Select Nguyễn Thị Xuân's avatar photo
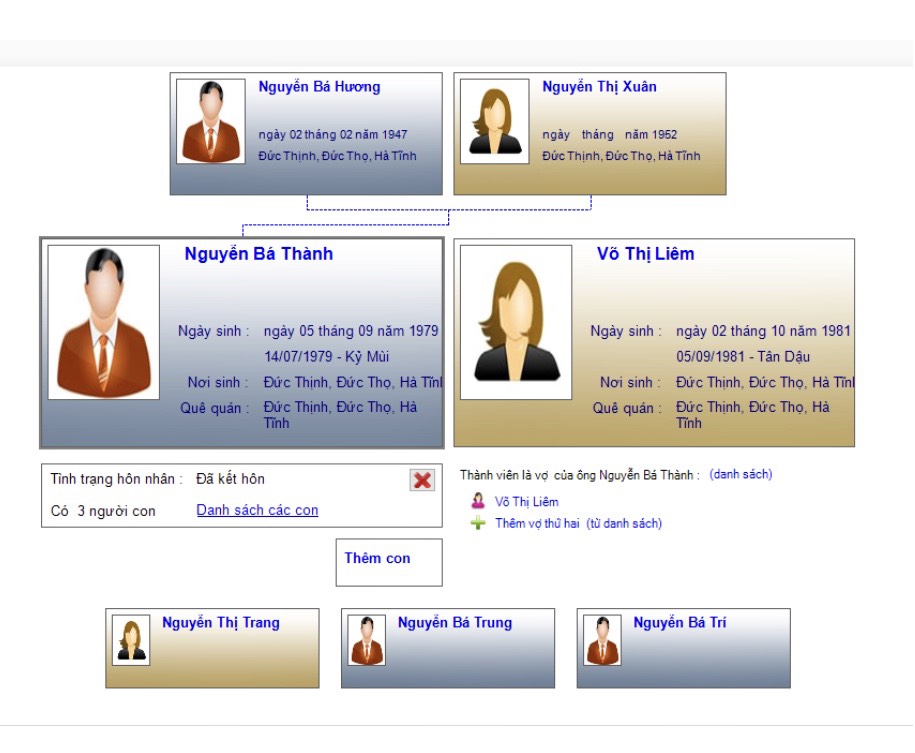This screenshot has width=915, height=753. pyautogui.click(x=495, y=121)
